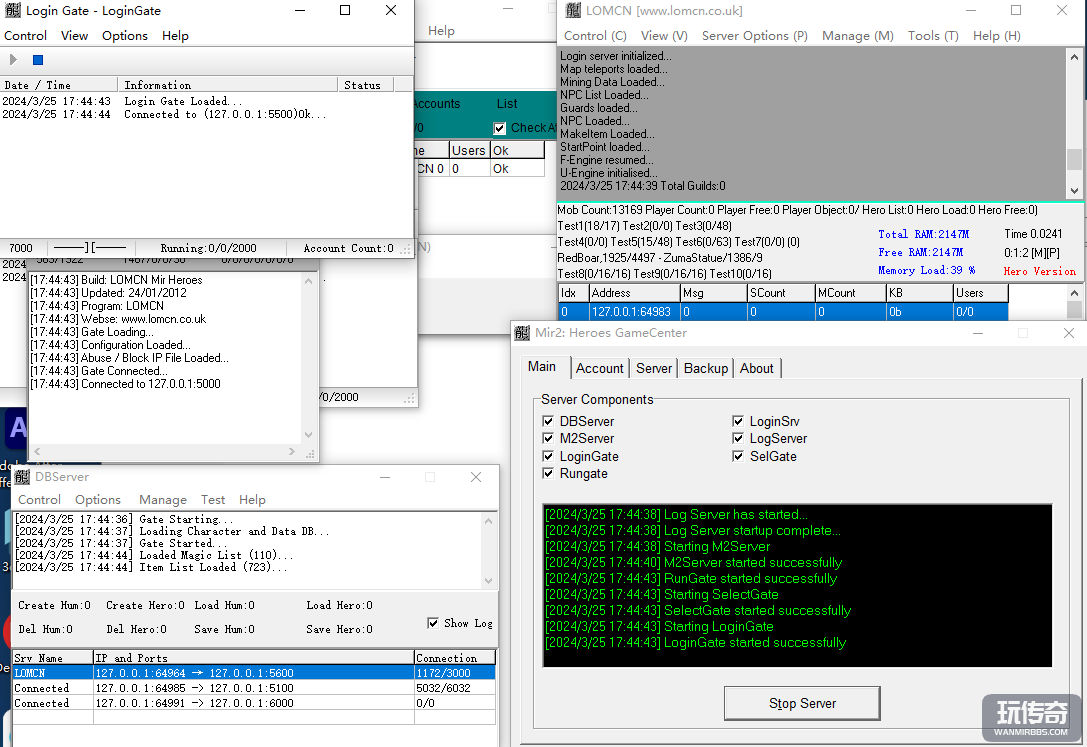The width and height of the screenshot is (1087, 747).
Task: Click the LOMCN window title bar icon
Action: [x=573, y=11]
